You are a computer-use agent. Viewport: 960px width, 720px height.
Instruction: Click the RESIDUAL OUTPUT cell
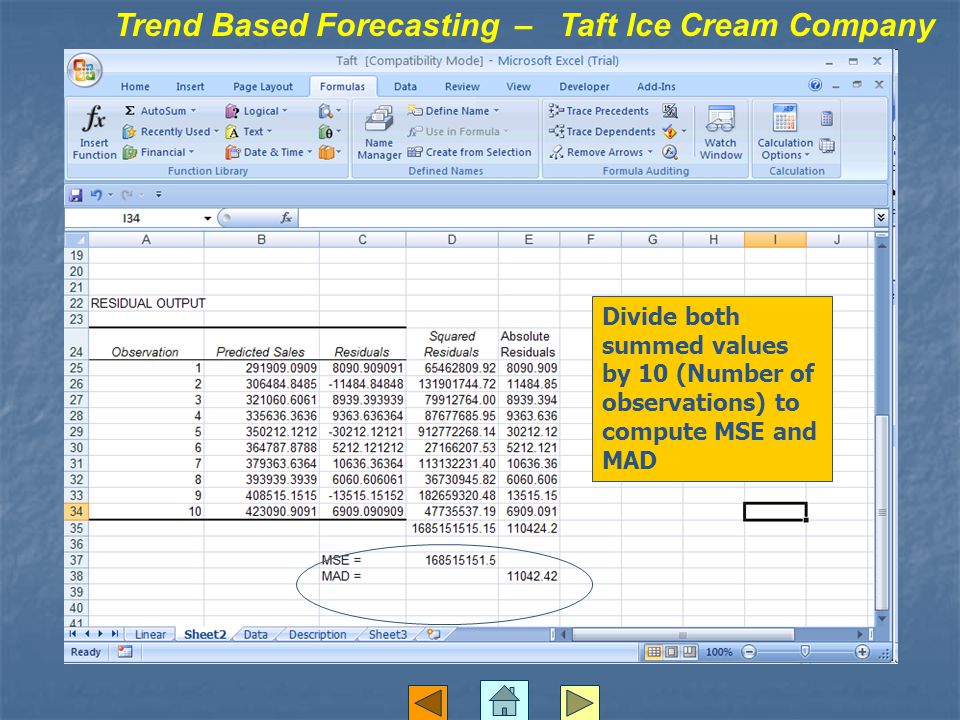coord(147,303)
